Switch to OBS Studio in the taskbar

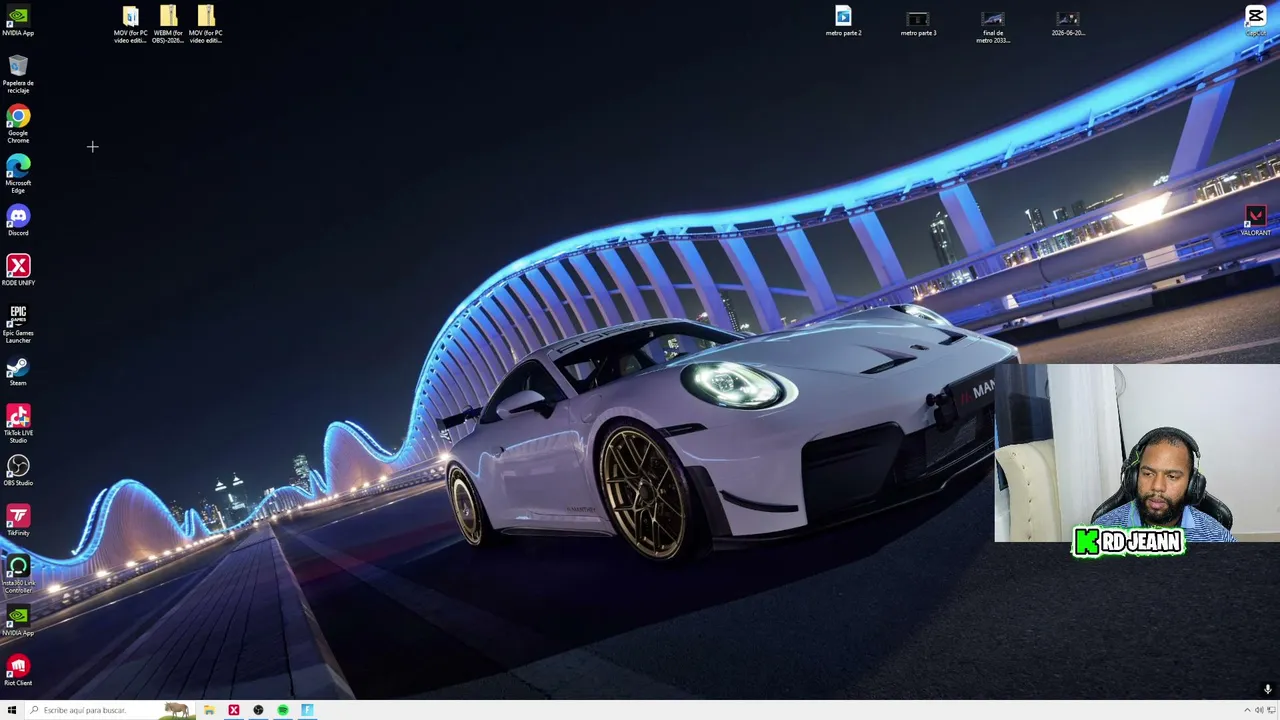258,710
